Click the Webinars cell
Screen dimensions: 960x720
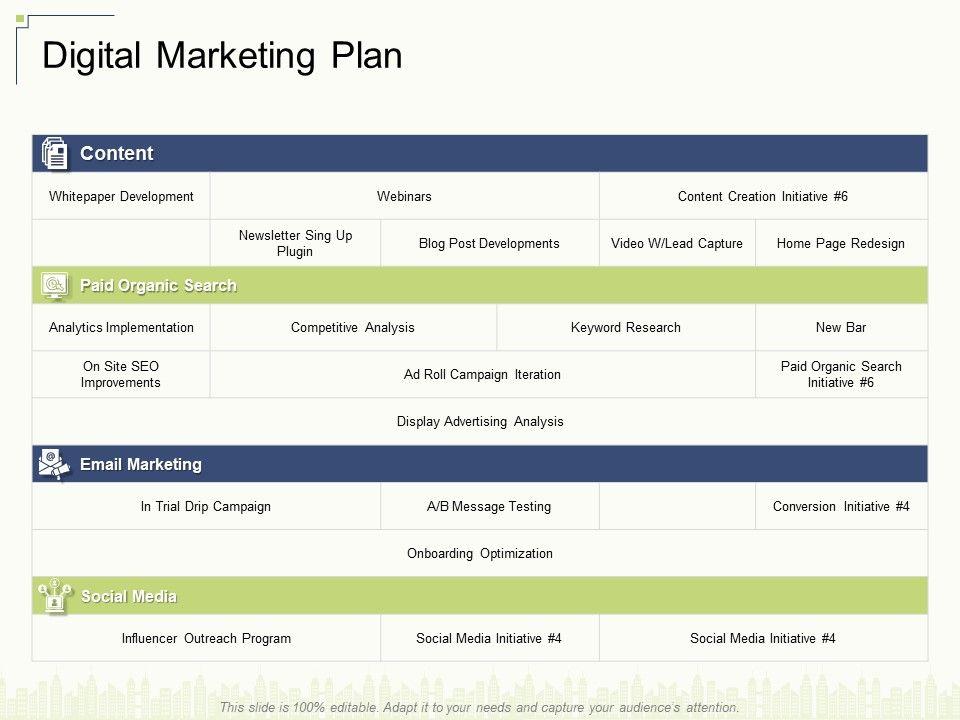tap(404, 197)
